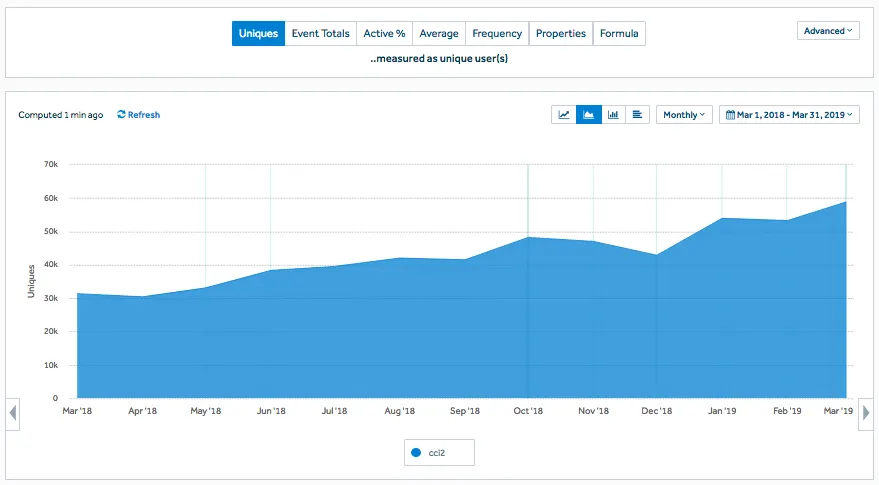The image size is (879, 485).
Task: Click the Aug '18 axis label
Action: [x=400, y=411]
